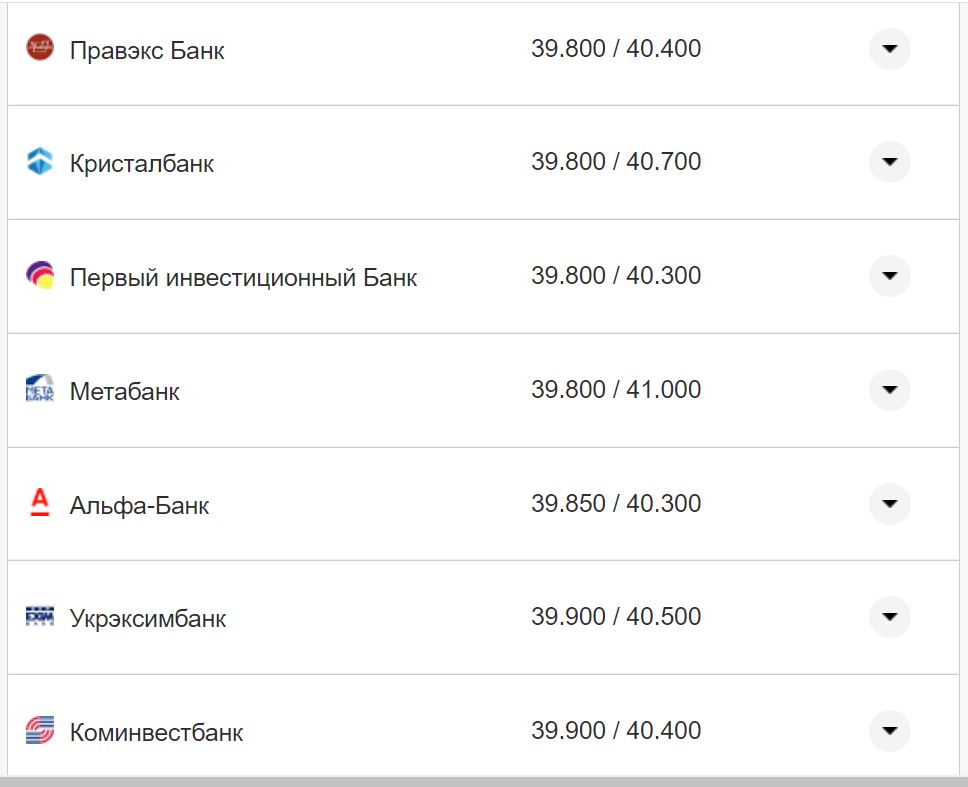Expand the Укрэксимбанк row arrow
Viewport: 968px width, 787px height.
pyautogui.click(x=889, y=617)
